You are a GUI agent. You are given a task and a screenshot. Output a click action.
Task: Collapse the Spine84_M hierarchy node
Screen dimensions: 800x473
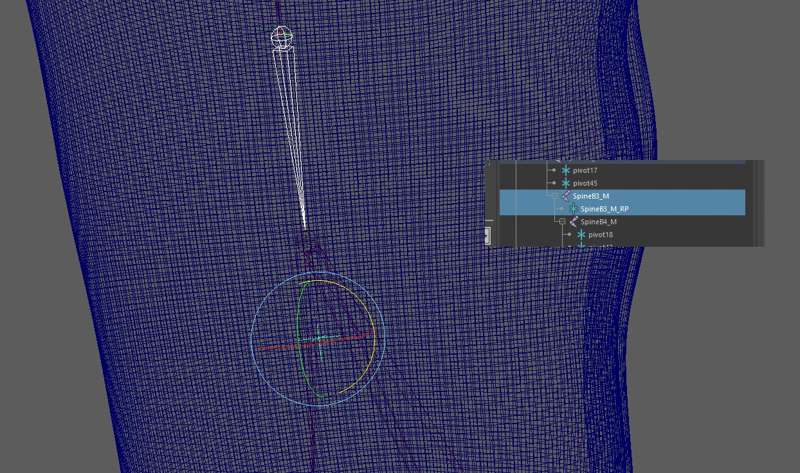(x=561, y=222)
